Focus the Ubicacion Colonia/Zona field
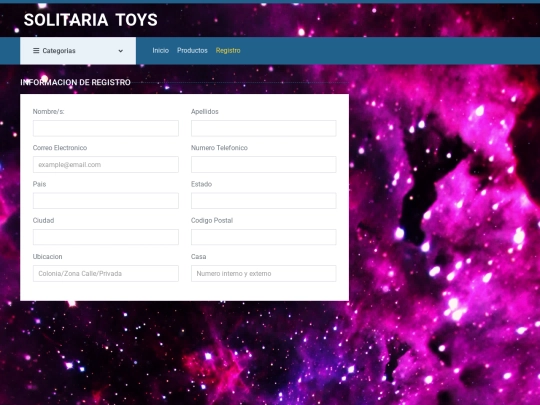Image resolution: width=540 pixels, height=405 pixels. tap(106, 273)
